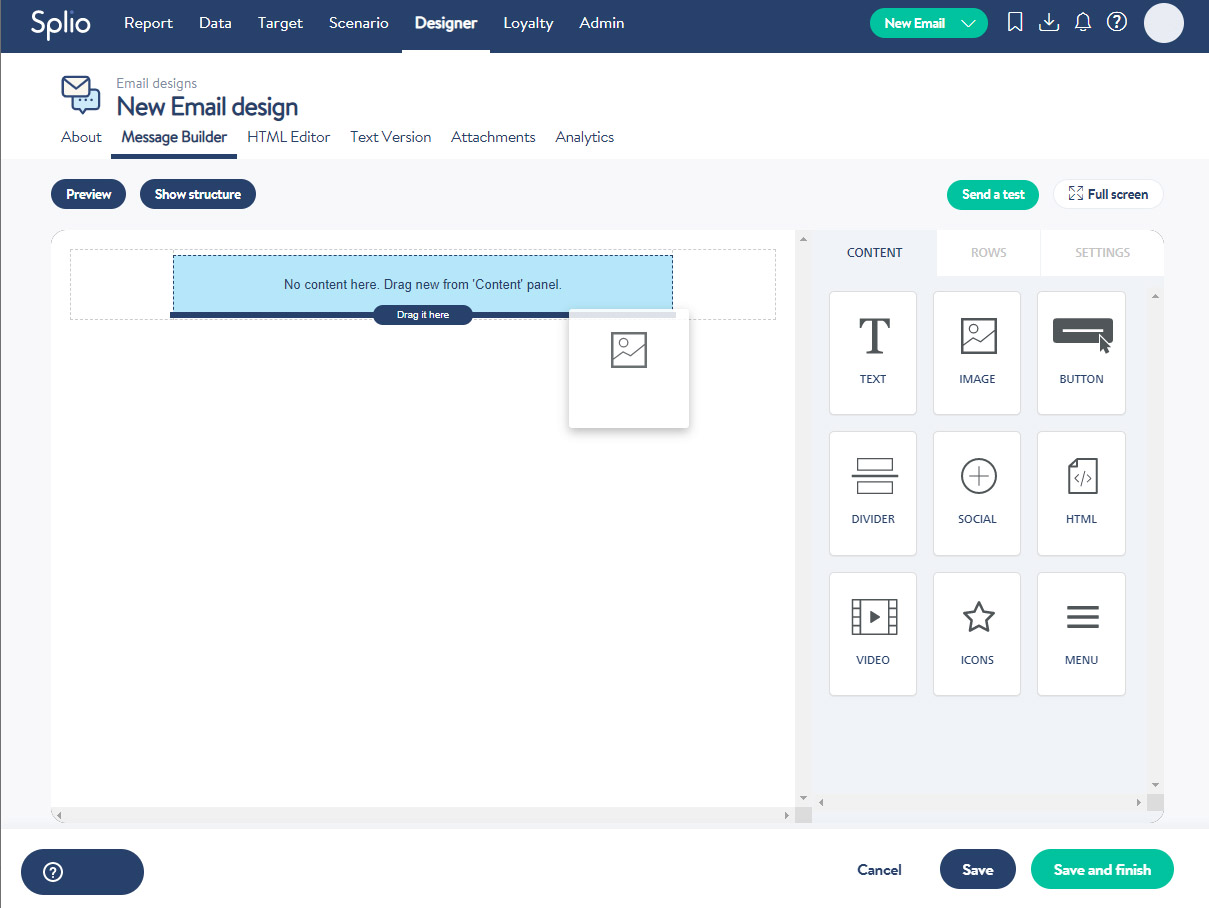Click the Send a test button
Image resolution: width=1209 pixels, height=908 pixels.
tap(992, 194)
